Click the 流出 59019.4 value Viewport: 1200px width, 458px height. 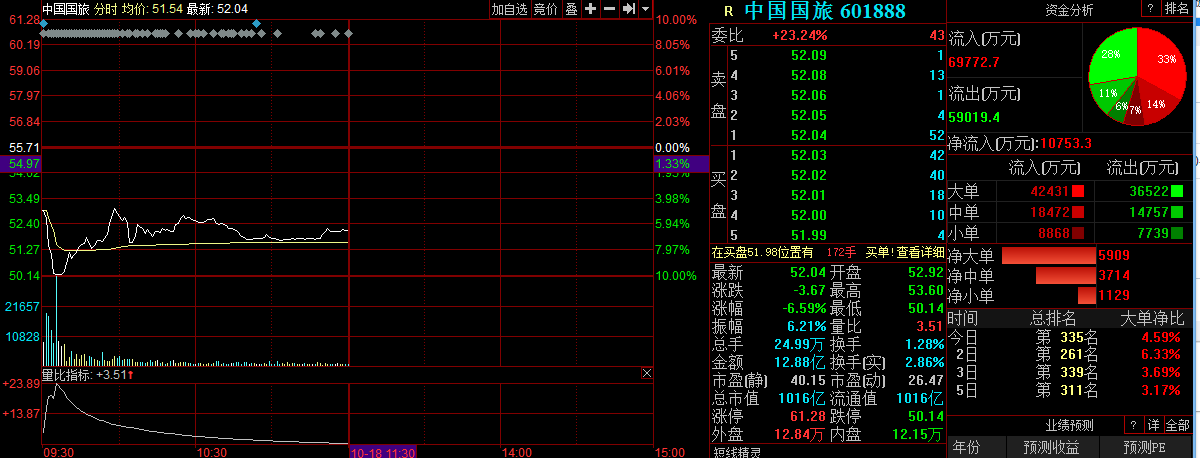coord(974,116)
